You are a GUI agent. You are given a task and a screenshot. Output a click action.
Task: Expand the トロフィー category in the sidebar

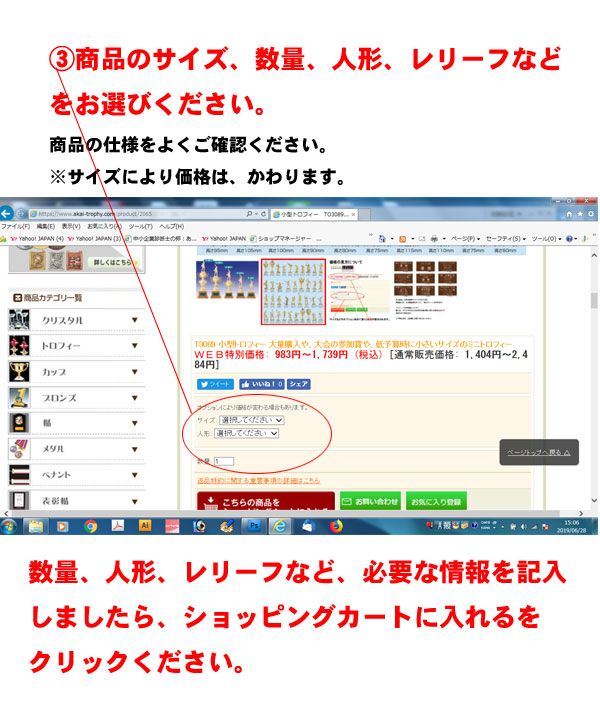tap(135, 346)
